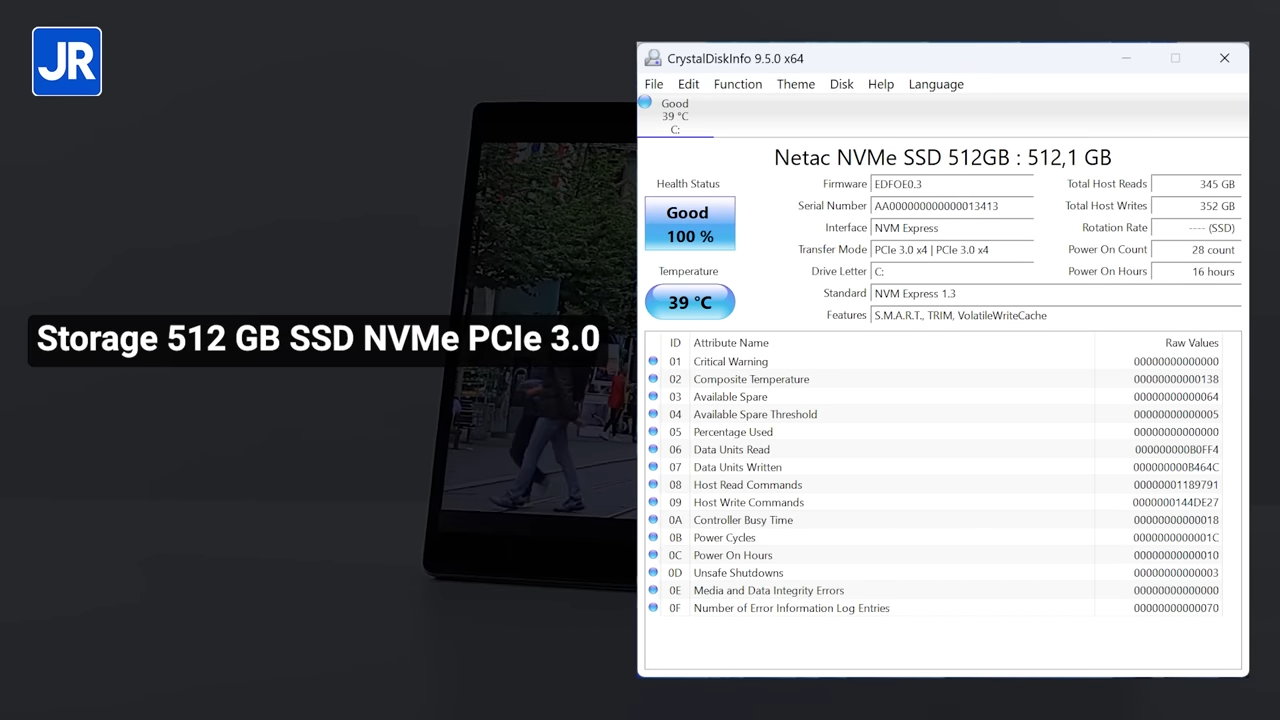Select the Host Write Commands attribute name
Screen dimensions: 1280x720
749,502
